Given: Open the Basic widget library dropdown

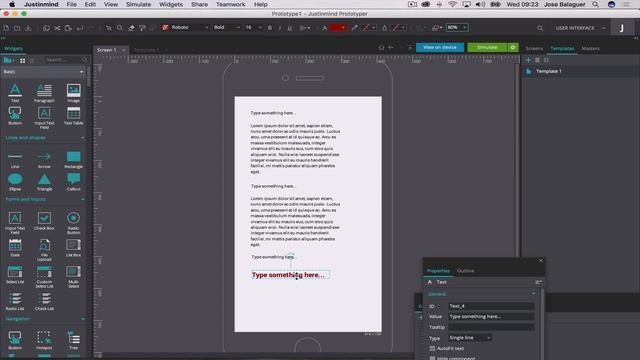Looking at the screenshot, I should 43,72.
